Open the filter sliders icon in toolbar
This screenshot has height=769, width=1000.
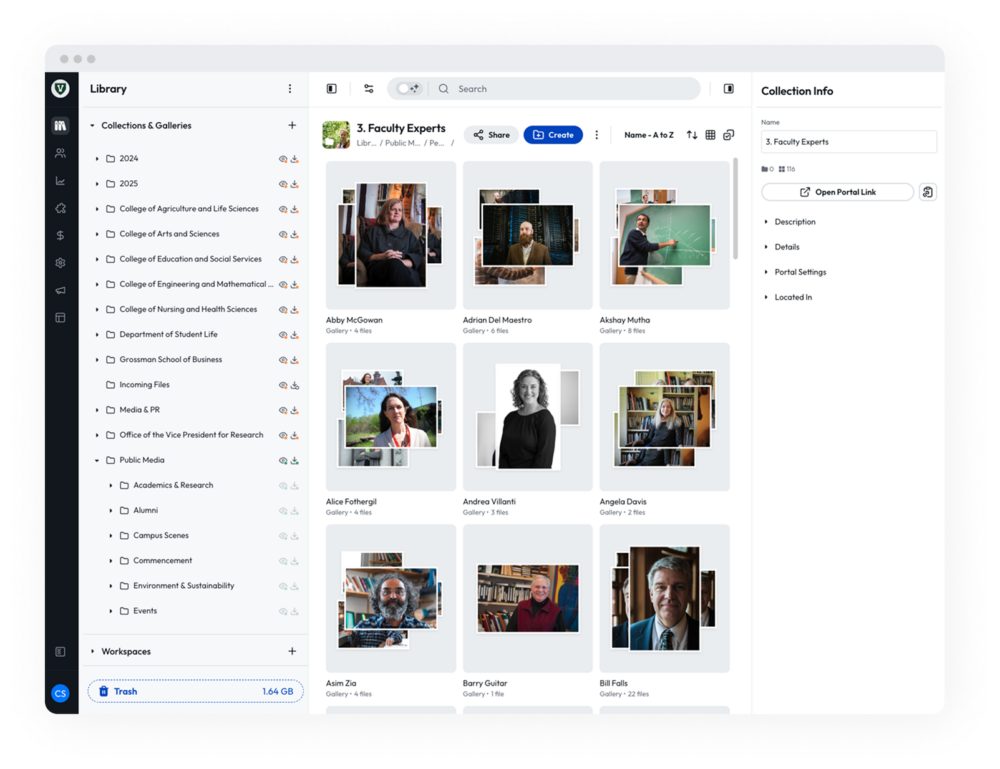point(369,89)
